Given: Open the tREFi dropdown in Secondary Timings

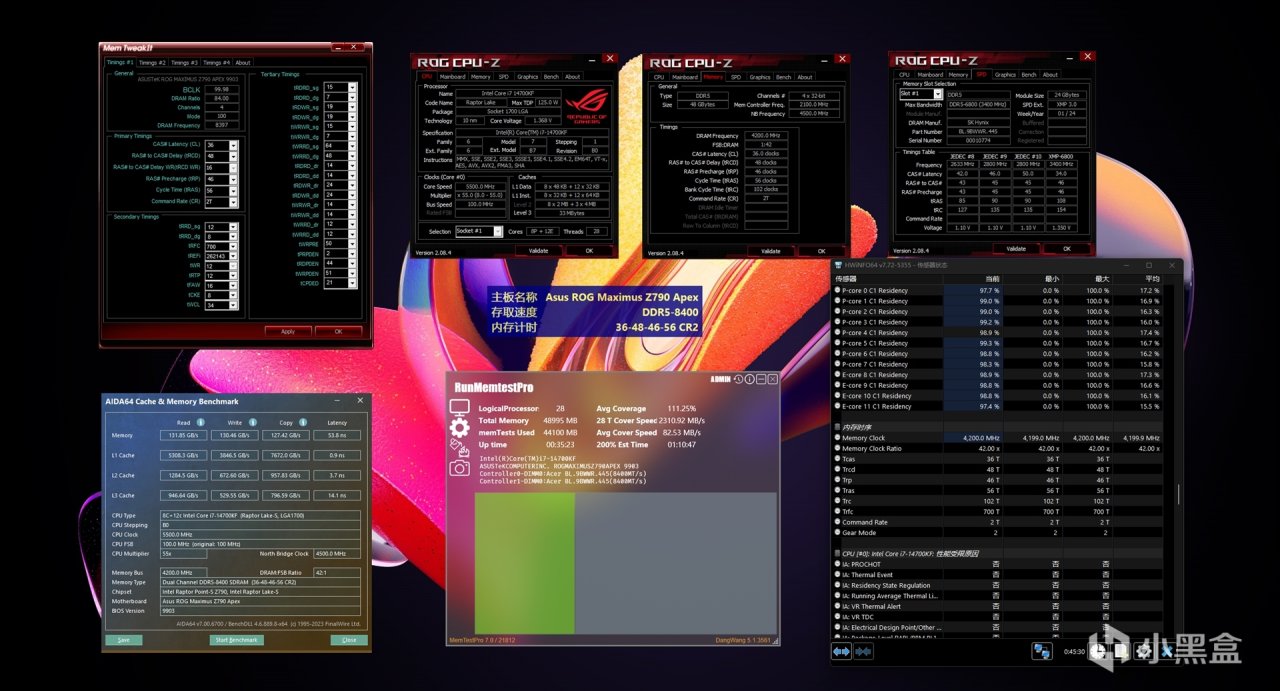Looking at the screenshot, I should click(234, 256).
